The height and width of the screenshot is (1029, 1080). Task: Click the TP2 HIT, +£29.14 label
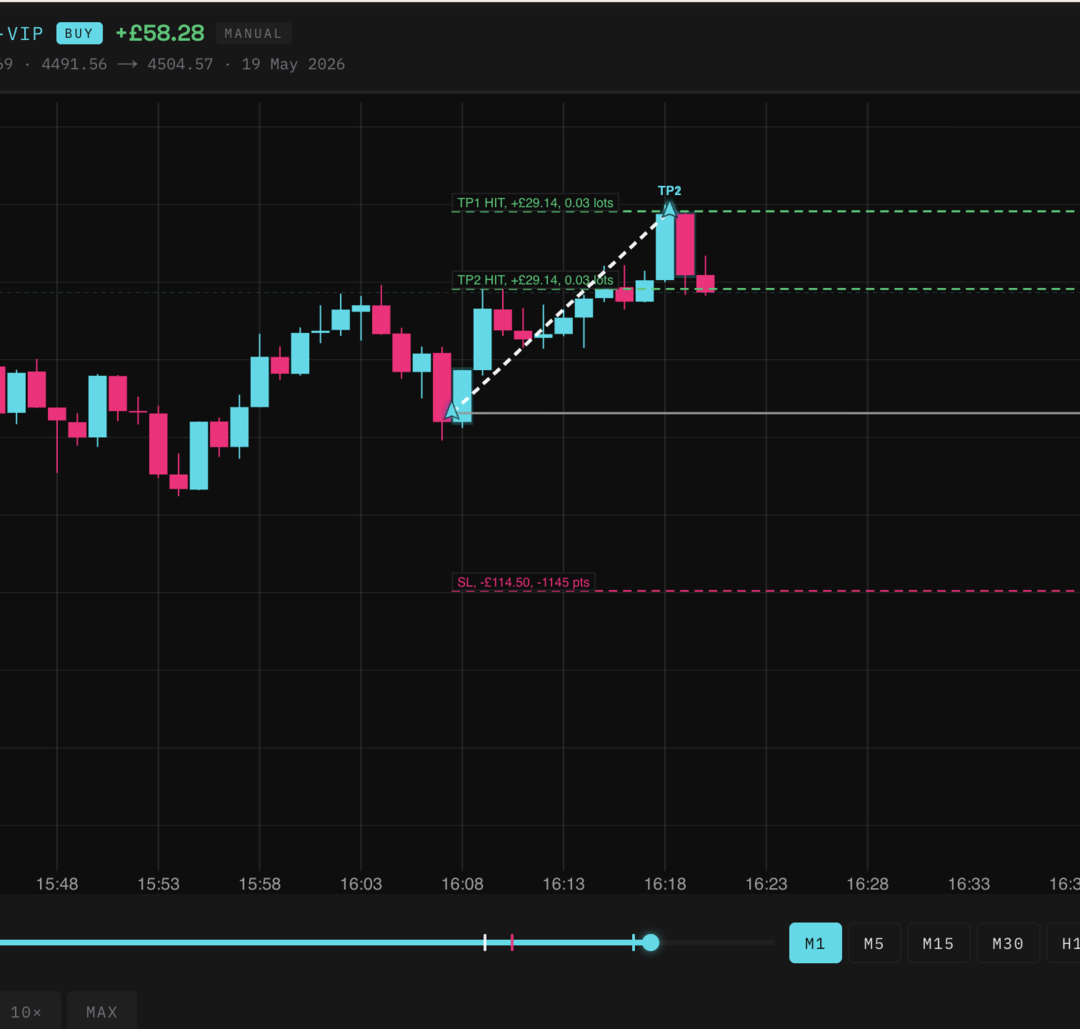[x=535, y=280]
